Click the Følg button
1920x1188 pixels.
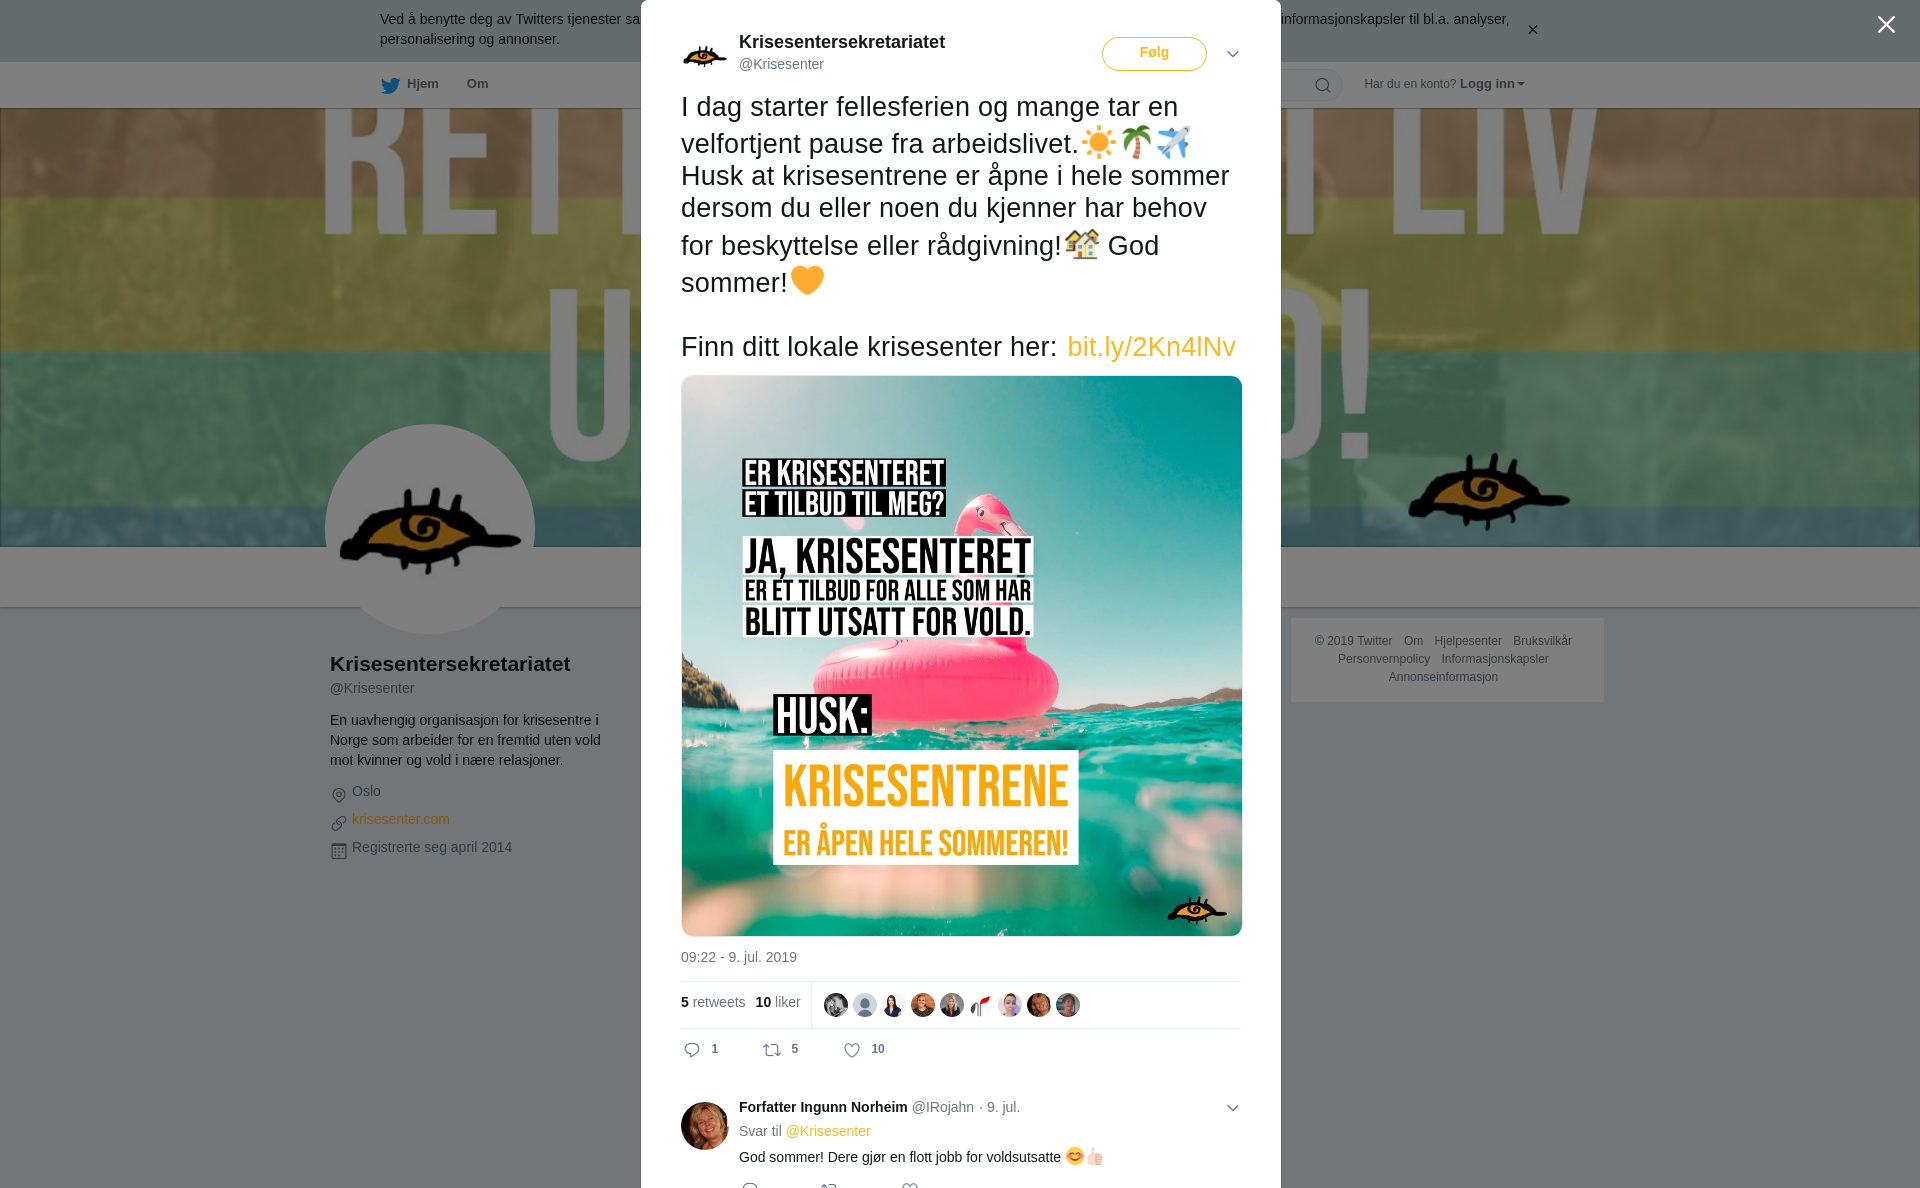(1154, 54)
